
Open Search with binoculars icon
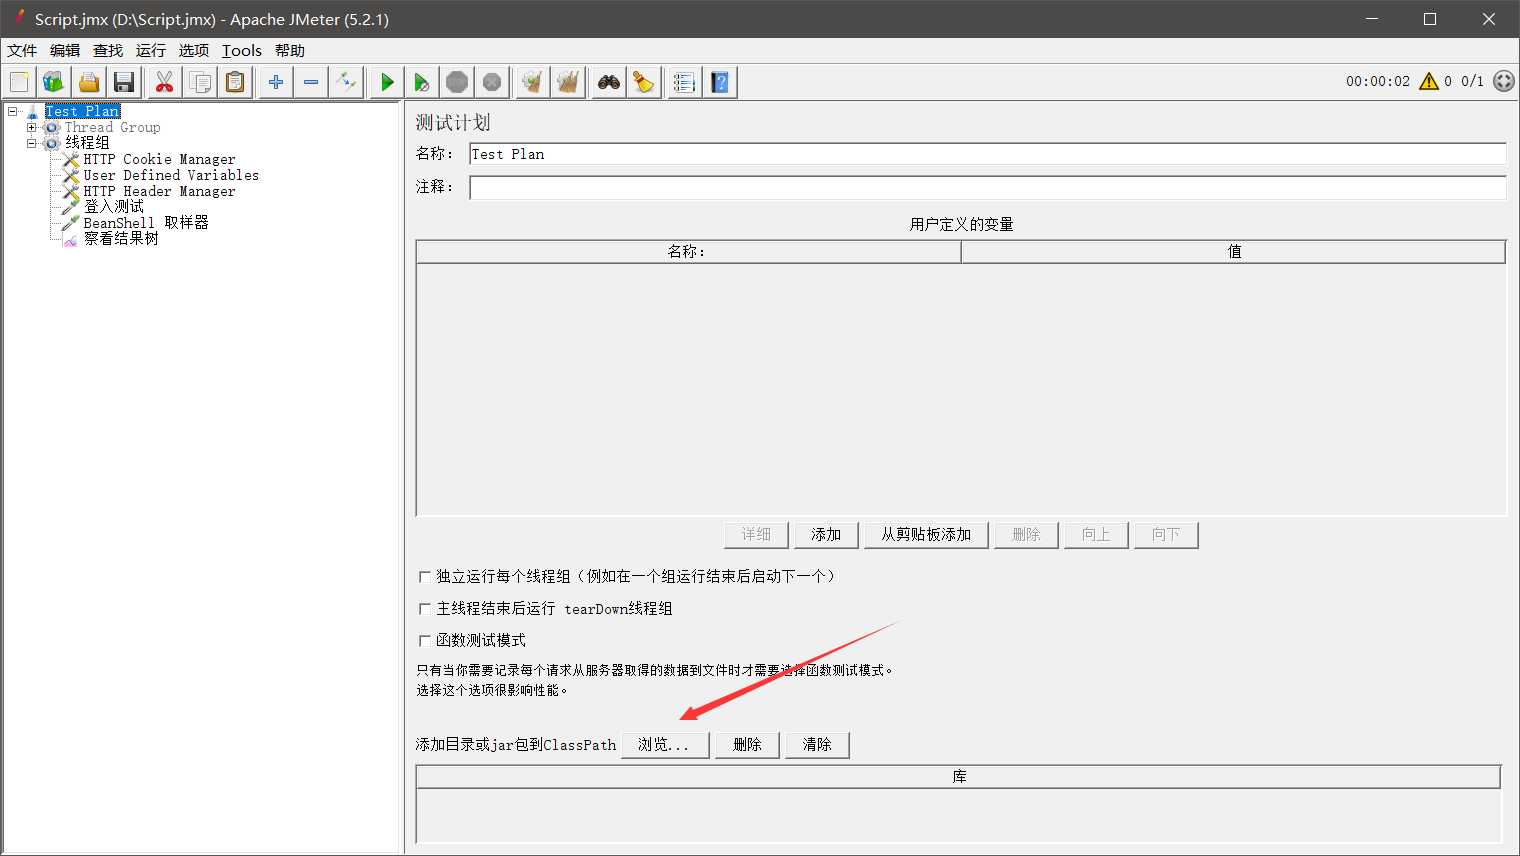pyautogui.click(x=609, y=82)
